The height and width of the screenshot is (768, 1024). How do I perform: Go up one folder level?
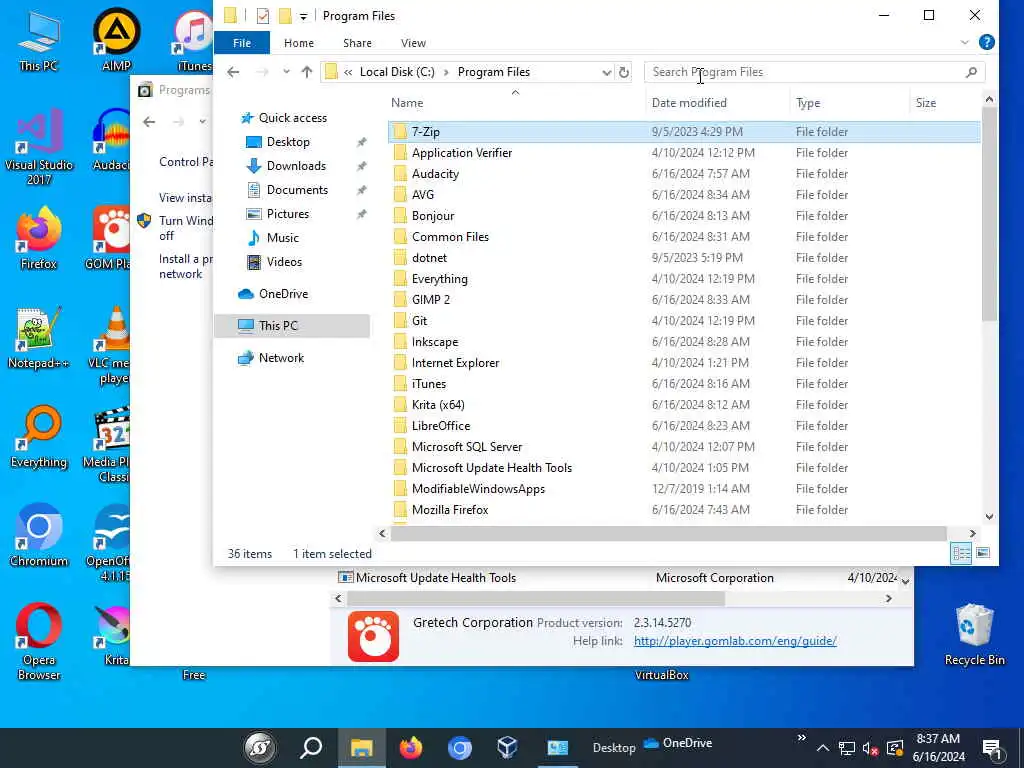pos(307,72)
